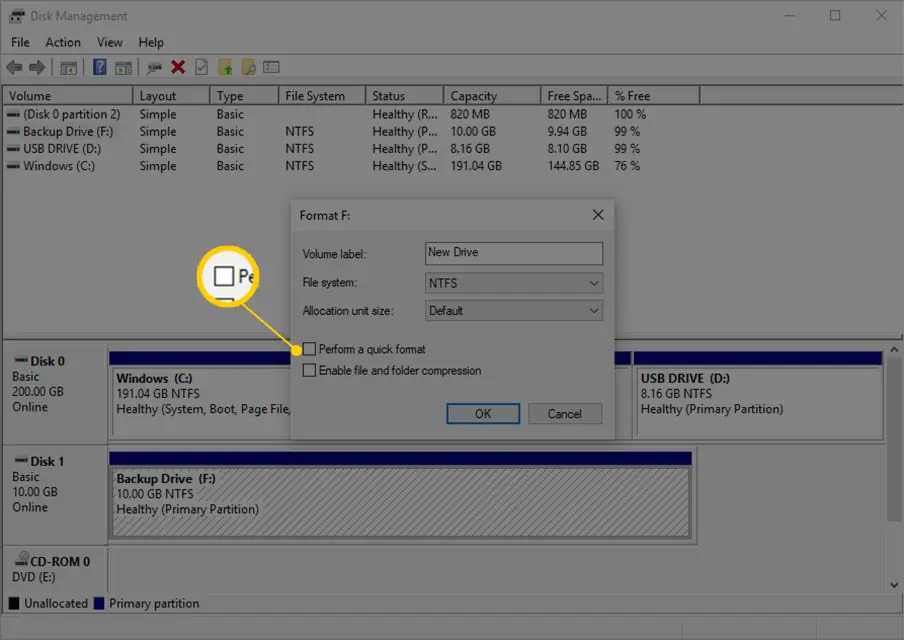Viewport: 904px width, 640px height.
Task: Click the red Delete Volume icon
Action: (x=178, y=67)
